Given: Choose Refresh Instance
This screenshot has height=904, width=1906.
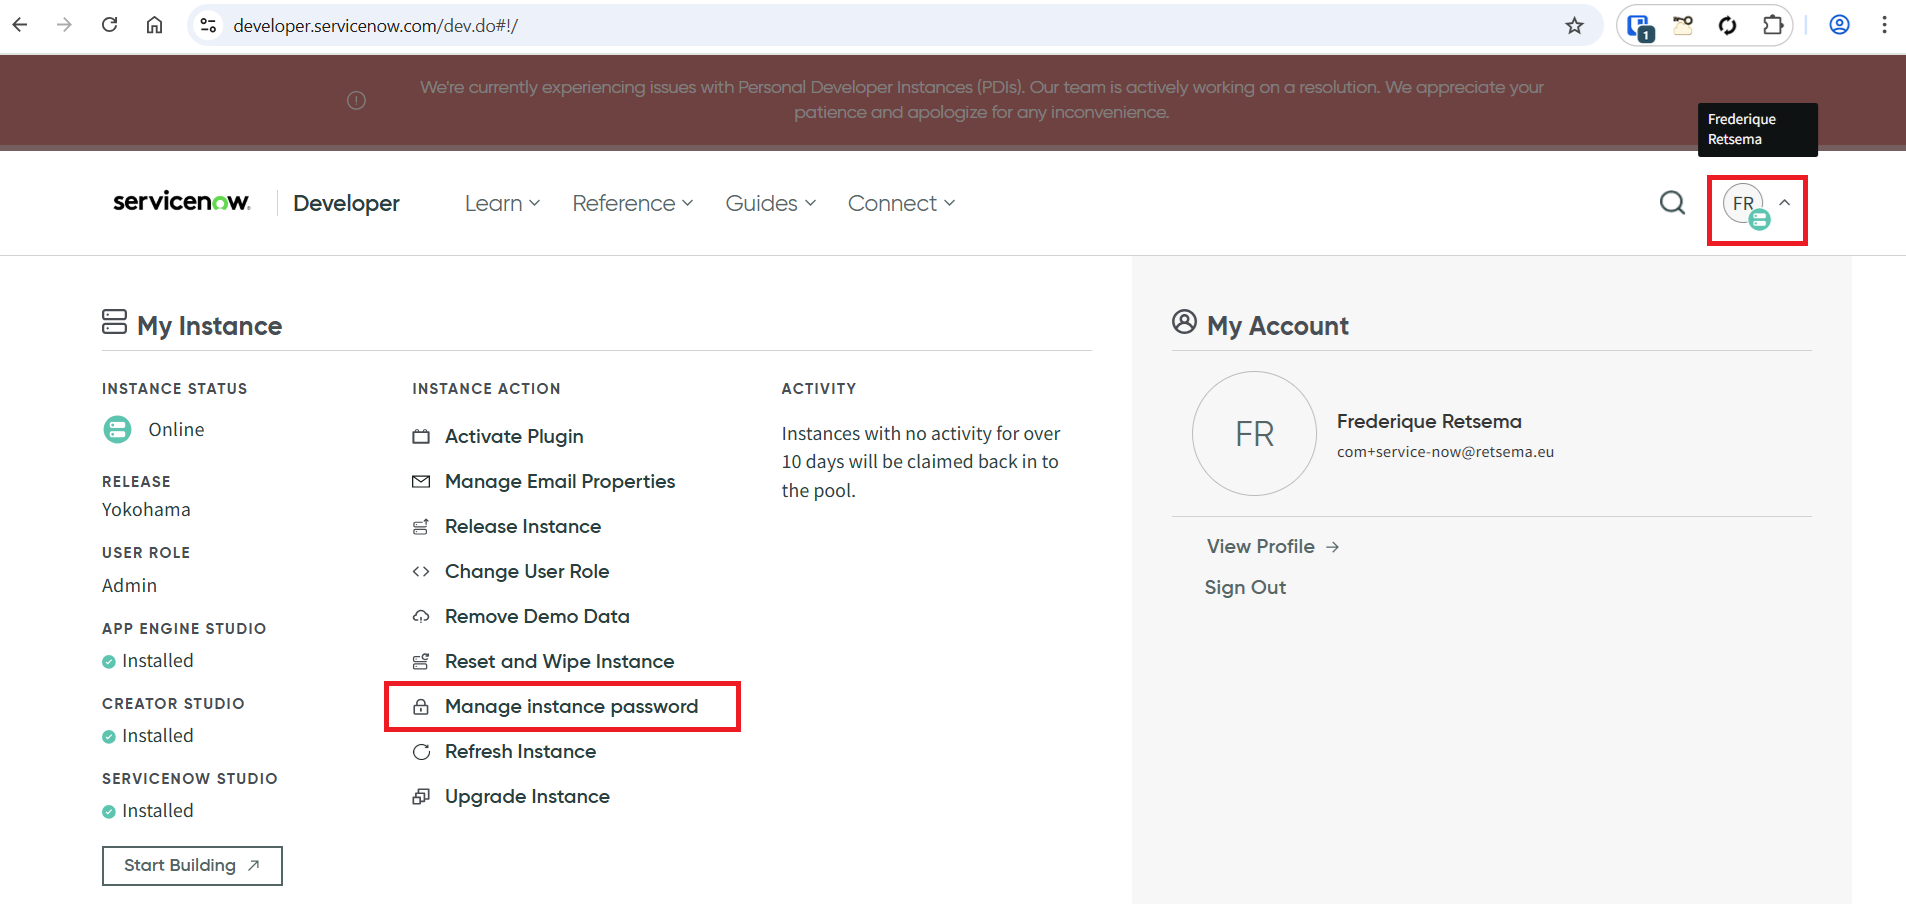Looking at the screenshot, I should click(520, 752).
